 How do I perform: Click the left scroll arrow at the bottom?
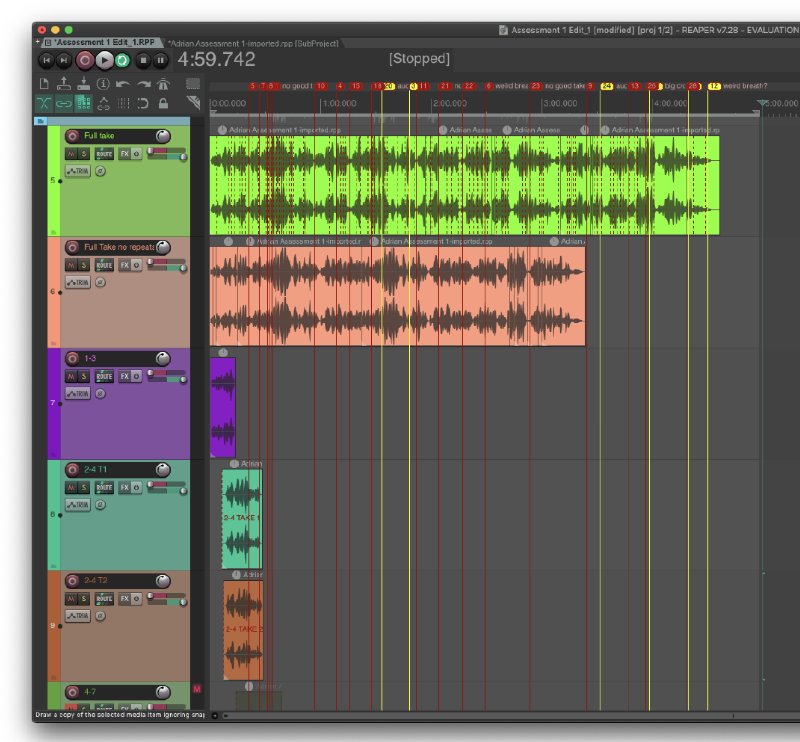[215, 715]
